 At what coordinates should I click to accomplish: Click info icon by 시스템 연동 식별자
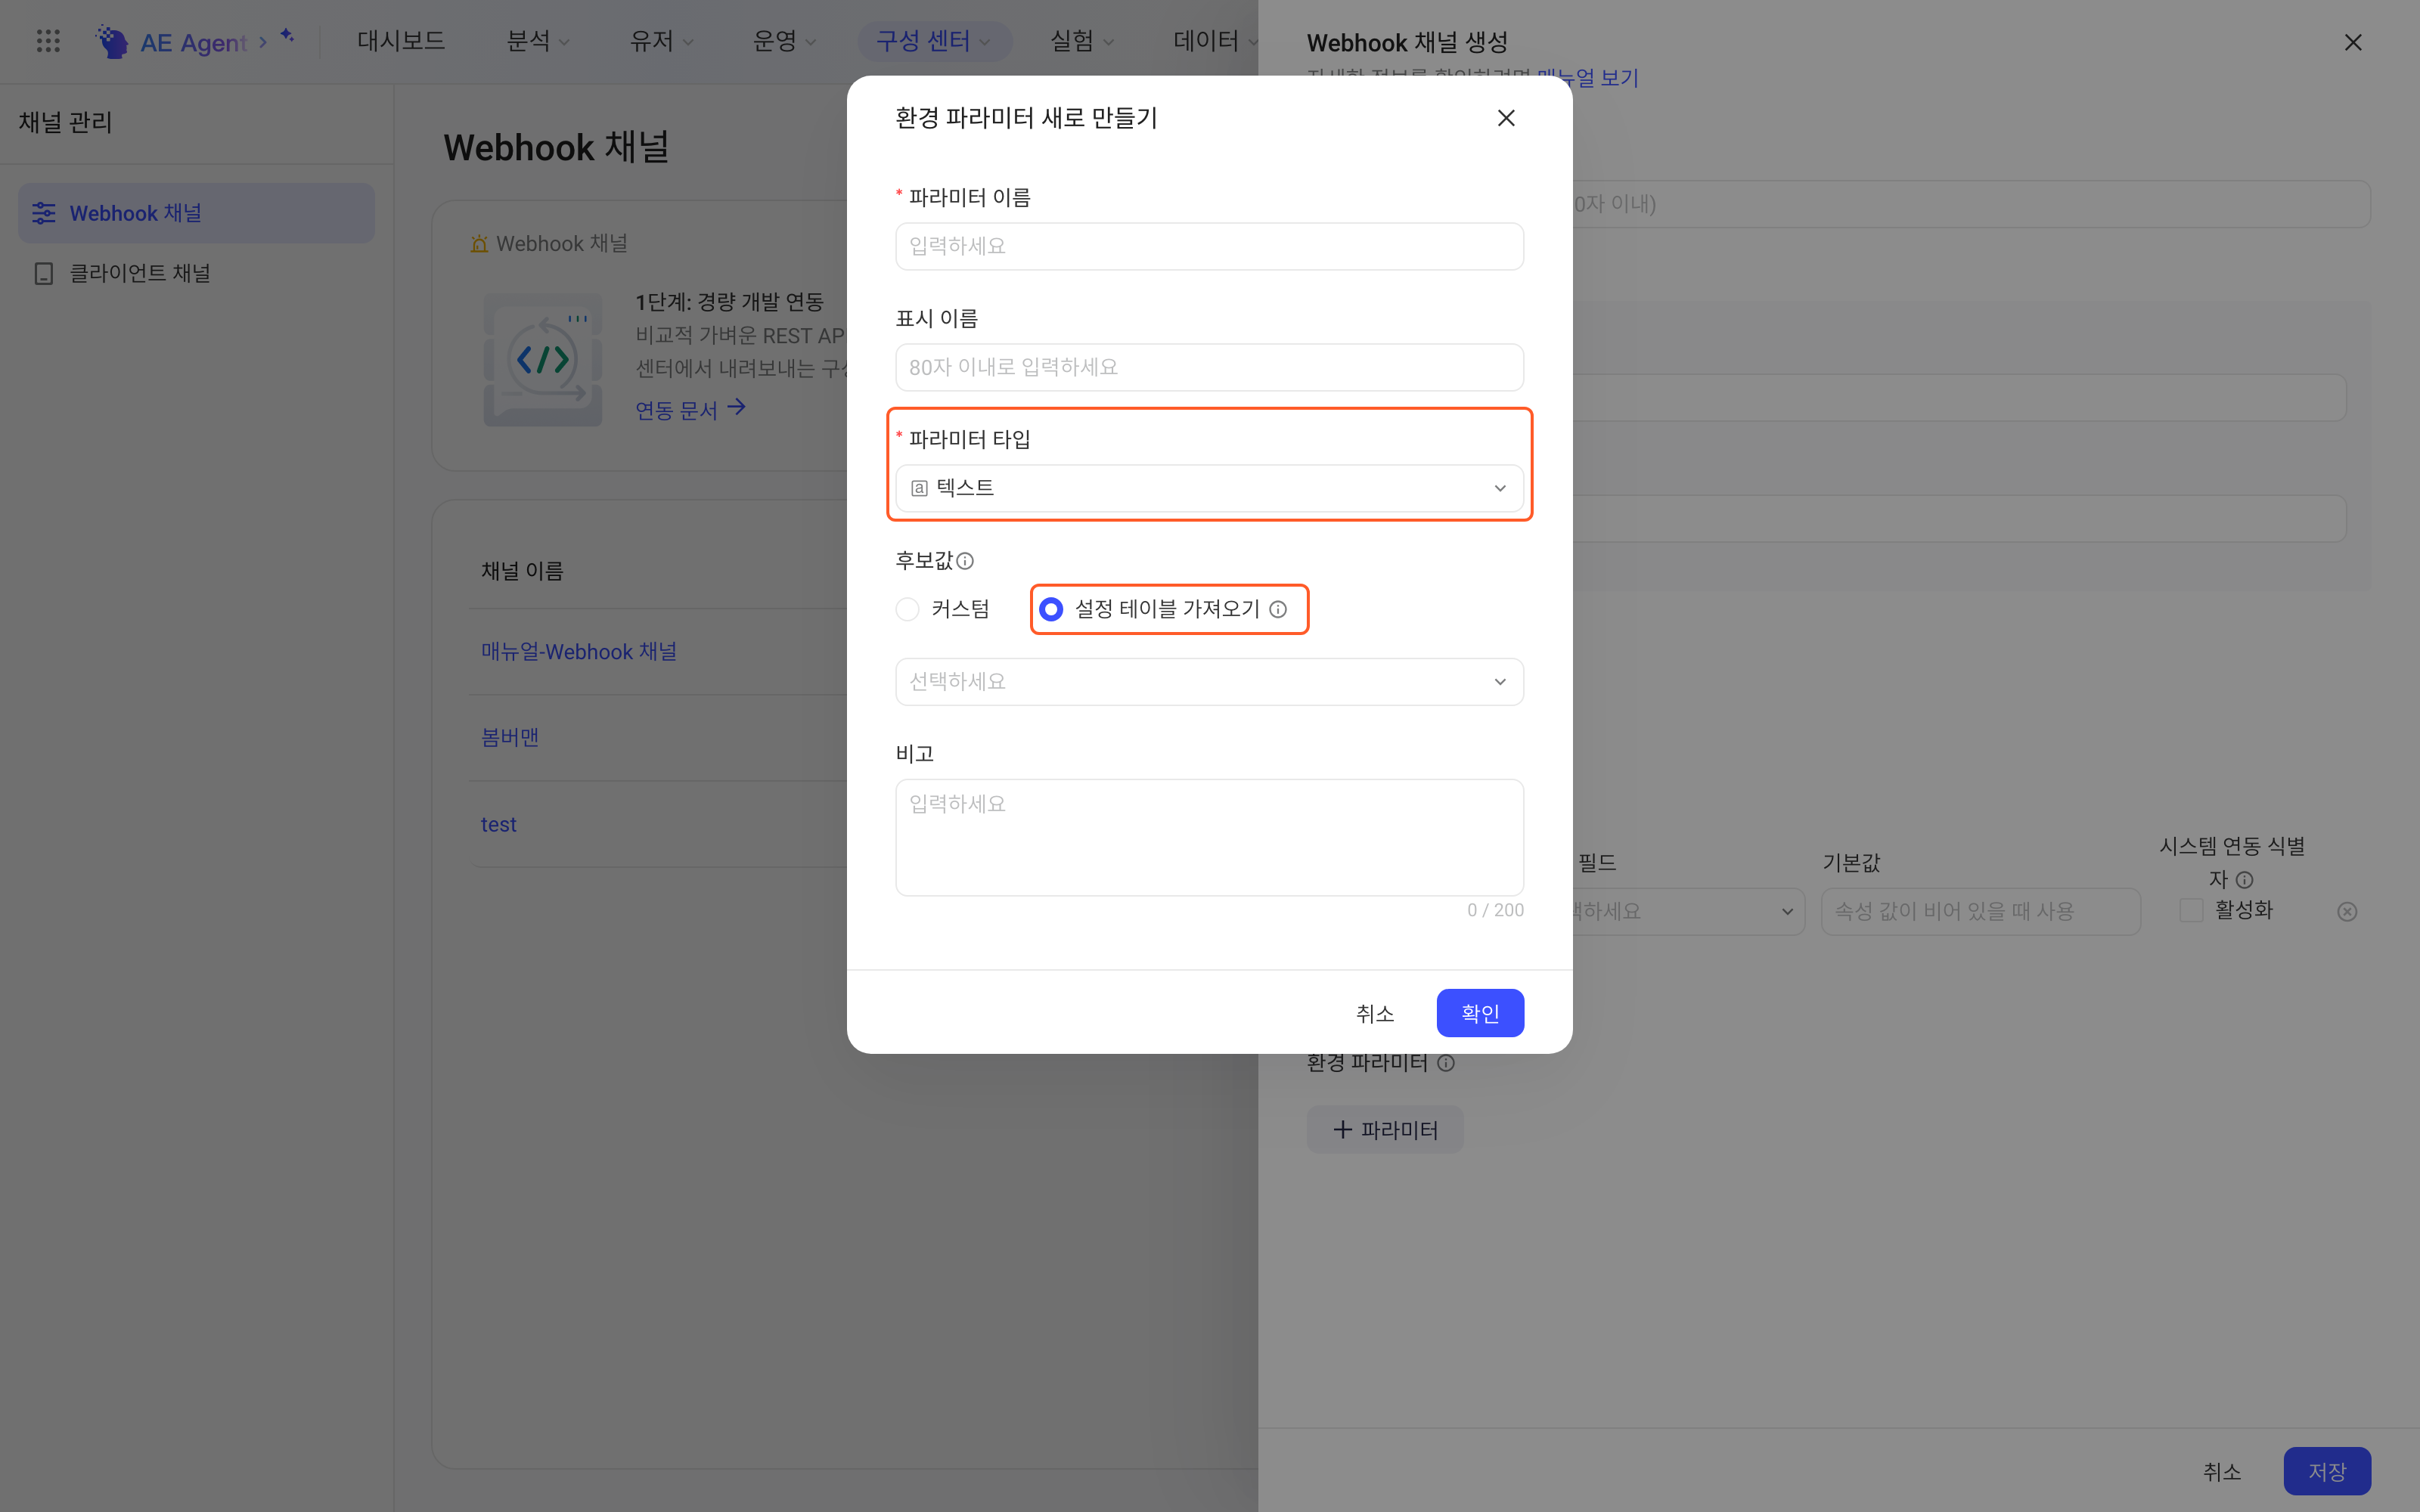pos(2245,880)
